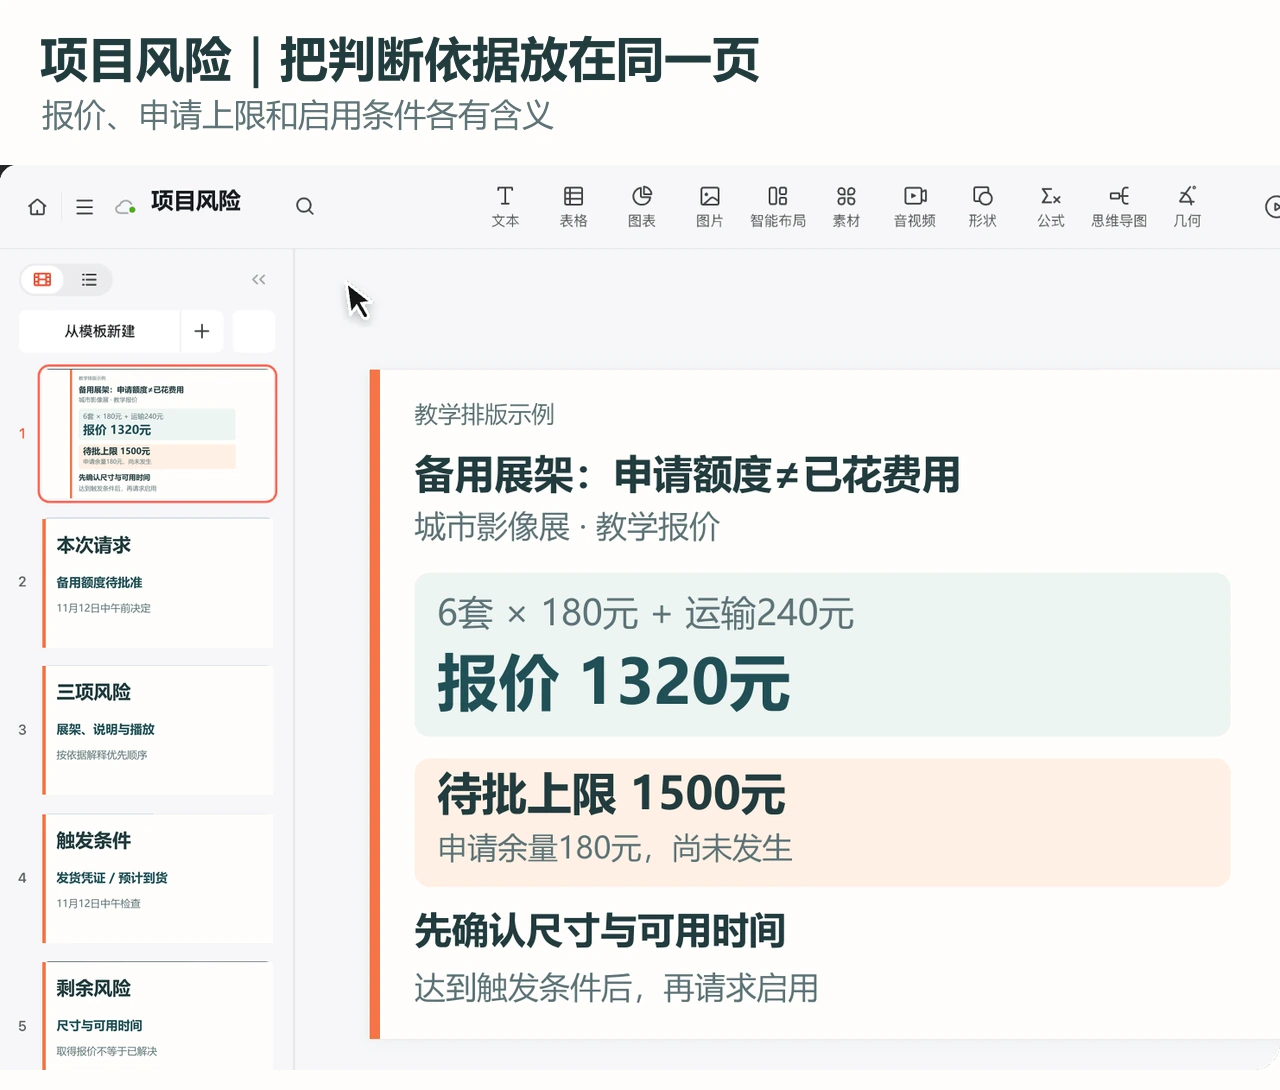The image size is (1280, 1090).
Task: Open the 素材 materials library
Action: [846, 207]
